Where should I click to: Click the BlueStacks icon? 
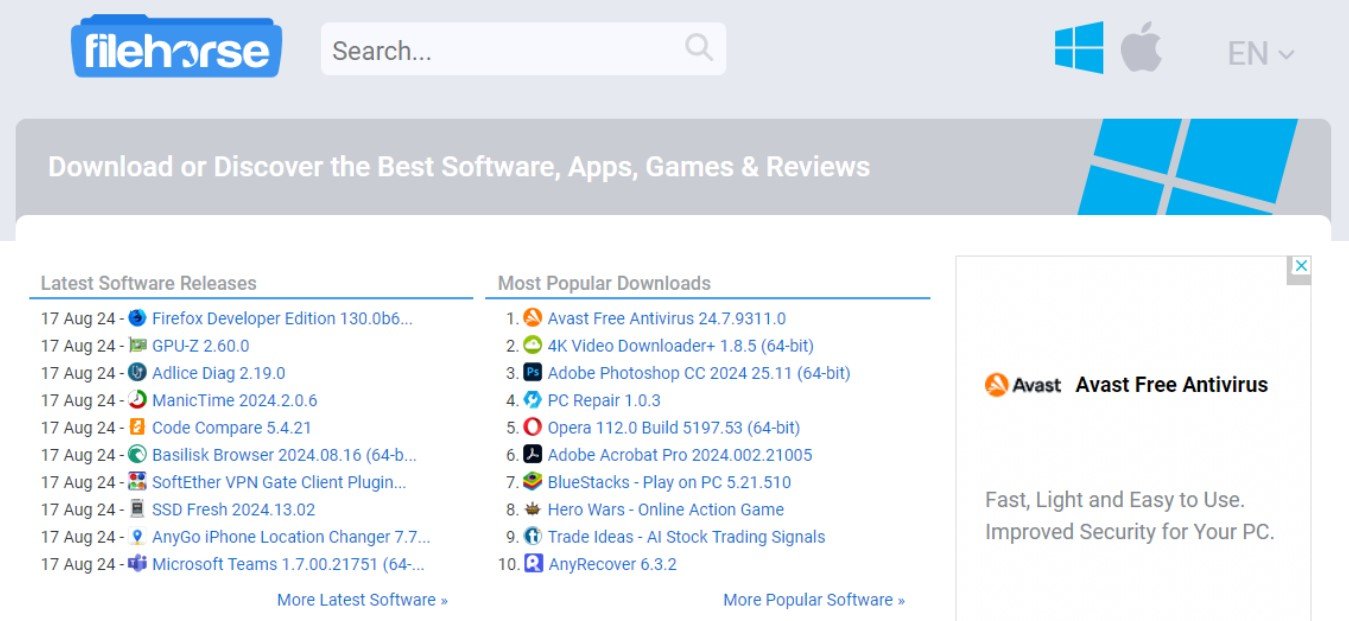pyautogui.click(x=533, y=482)
